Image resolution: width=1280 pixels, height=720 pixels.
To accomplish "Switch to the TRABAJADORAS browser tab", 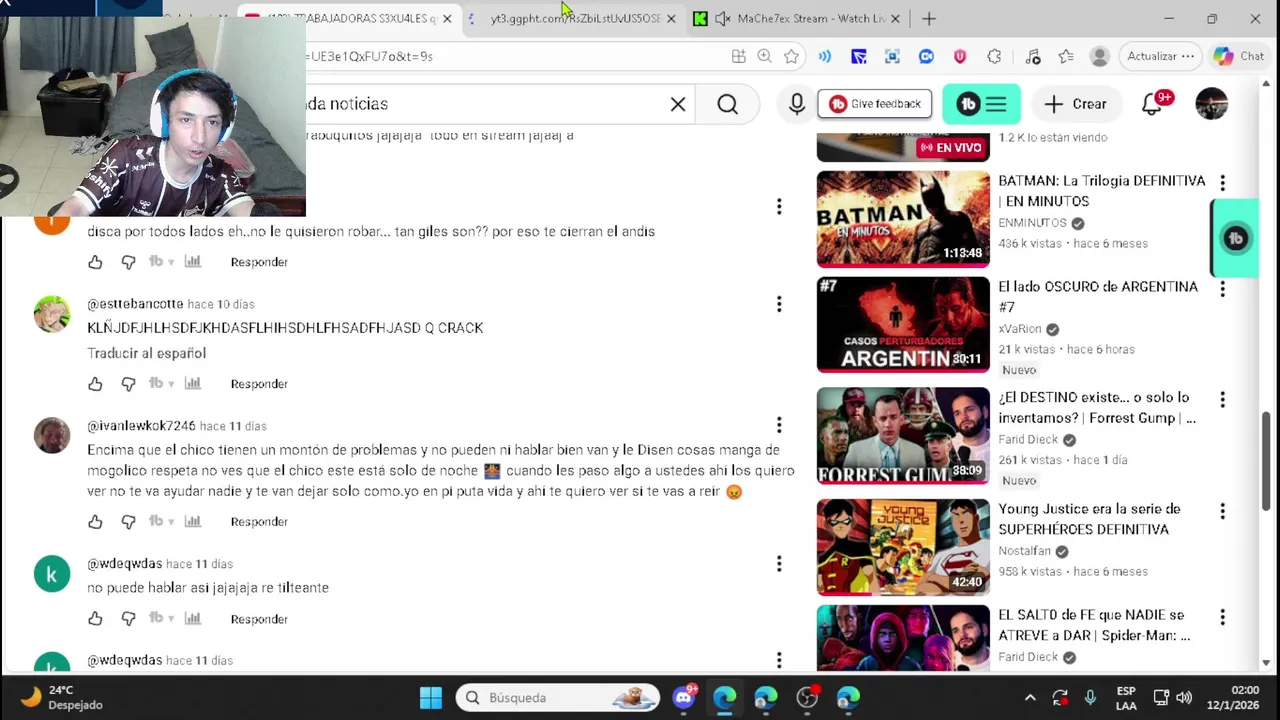I will point(350,18).
